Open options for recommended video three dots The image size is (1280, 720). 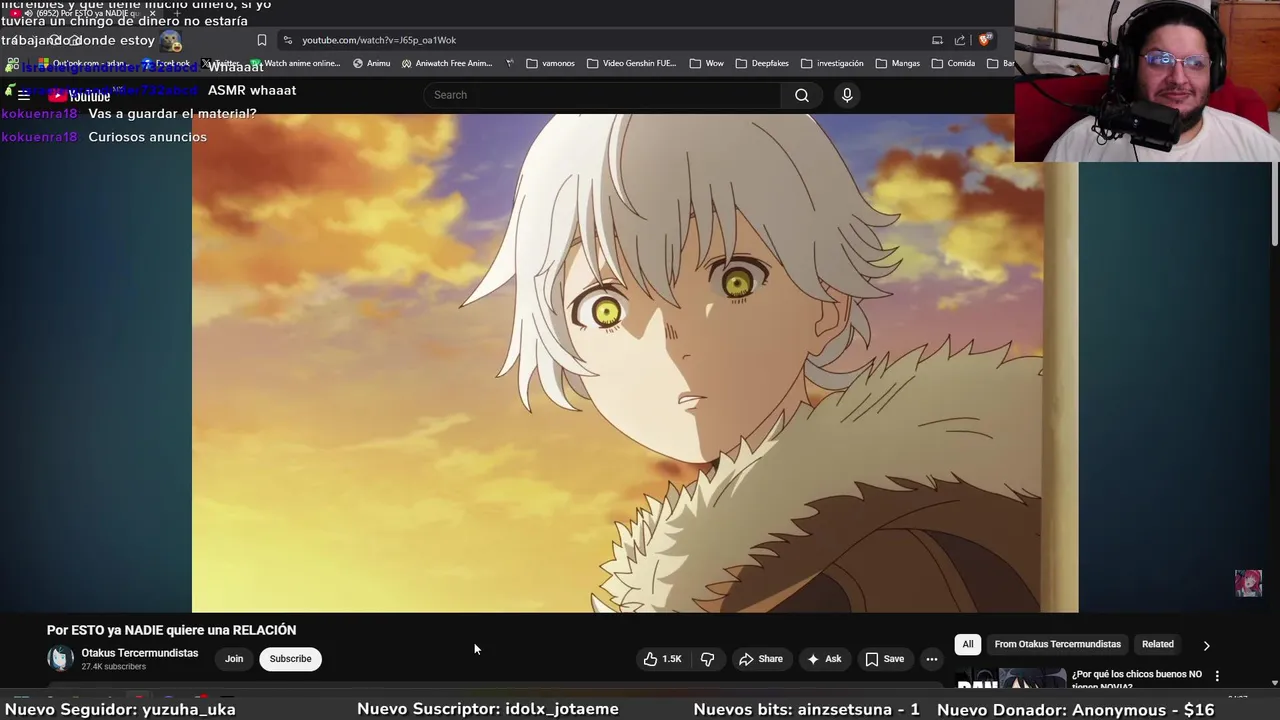point(1217,676)
